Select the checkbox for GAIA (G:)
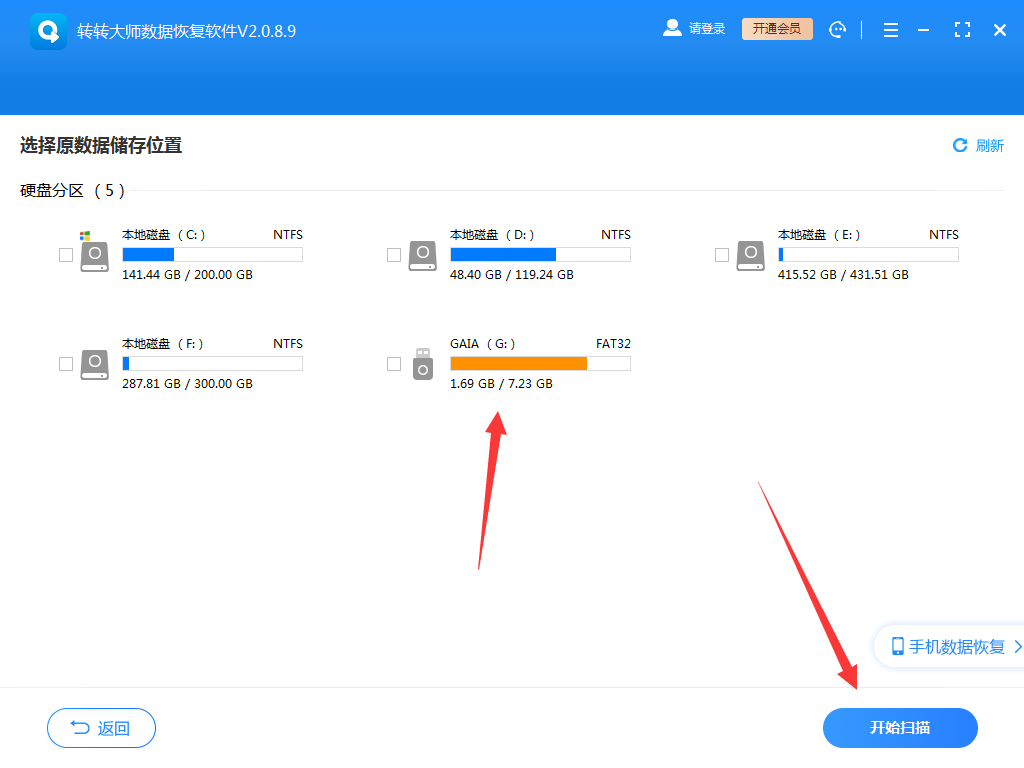1024x768 pixels. 394,364
